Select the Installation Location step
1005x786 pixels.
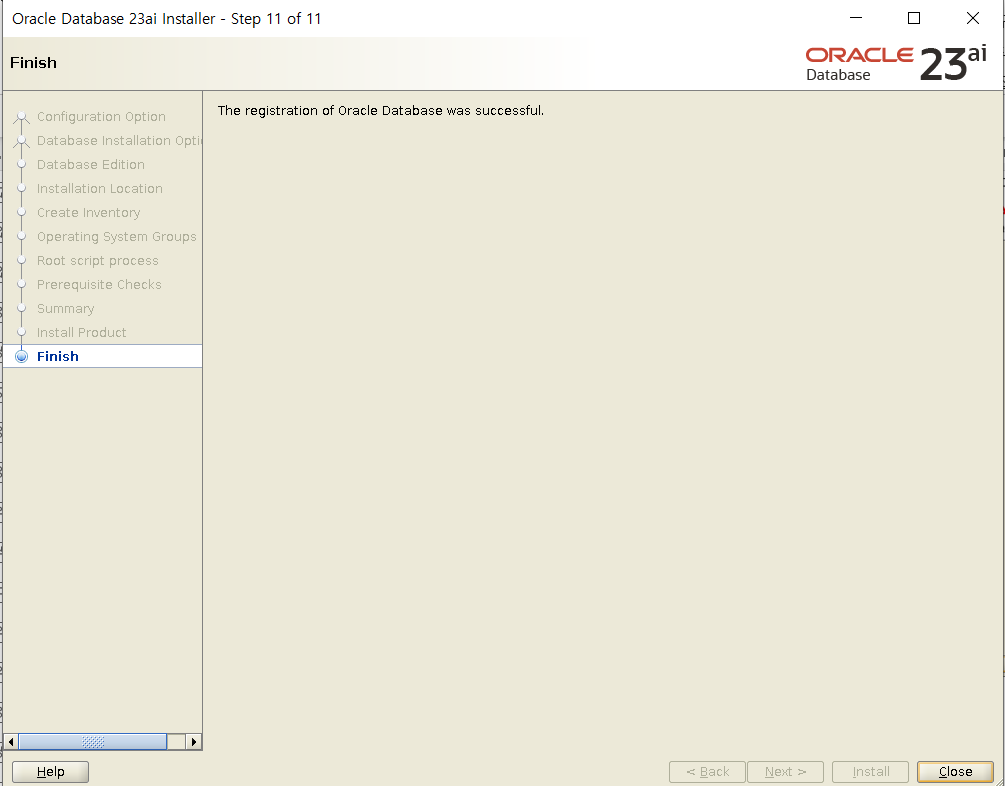[x=99, y=188]
